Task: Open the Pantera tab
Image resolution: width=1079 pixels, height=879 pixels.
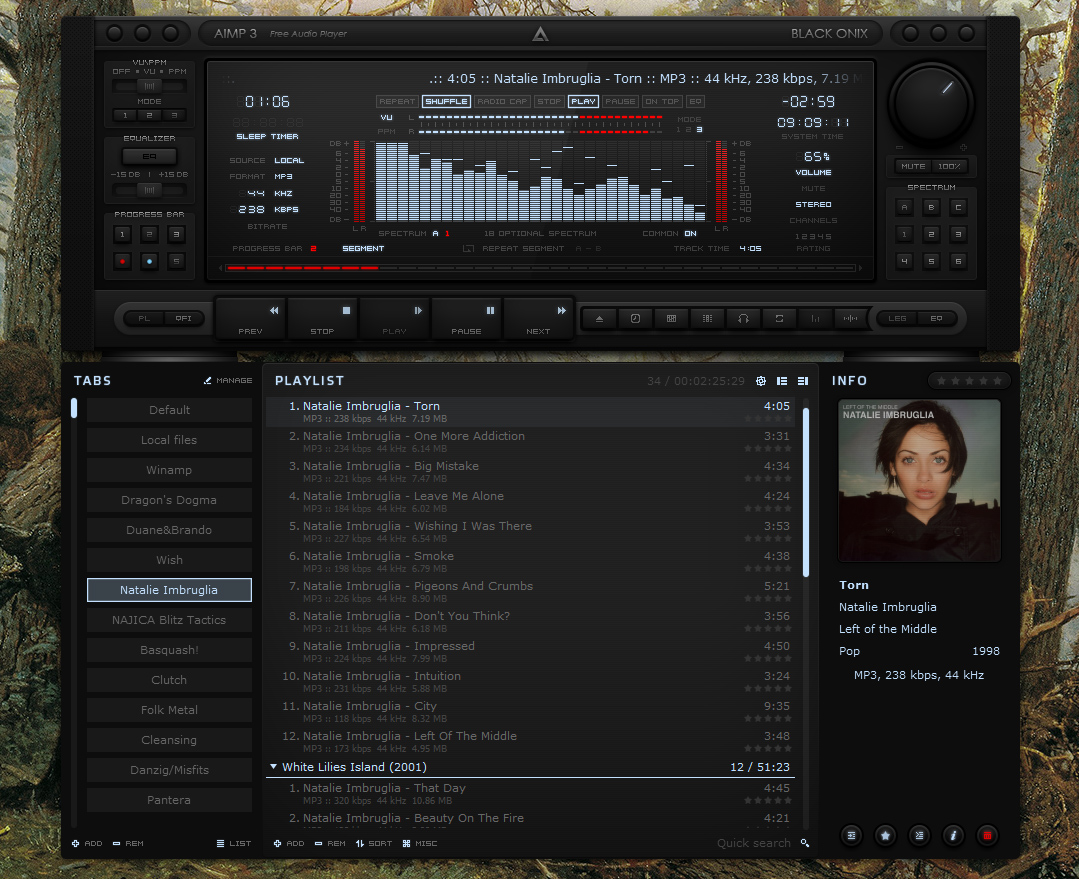Action: [169, 800]
